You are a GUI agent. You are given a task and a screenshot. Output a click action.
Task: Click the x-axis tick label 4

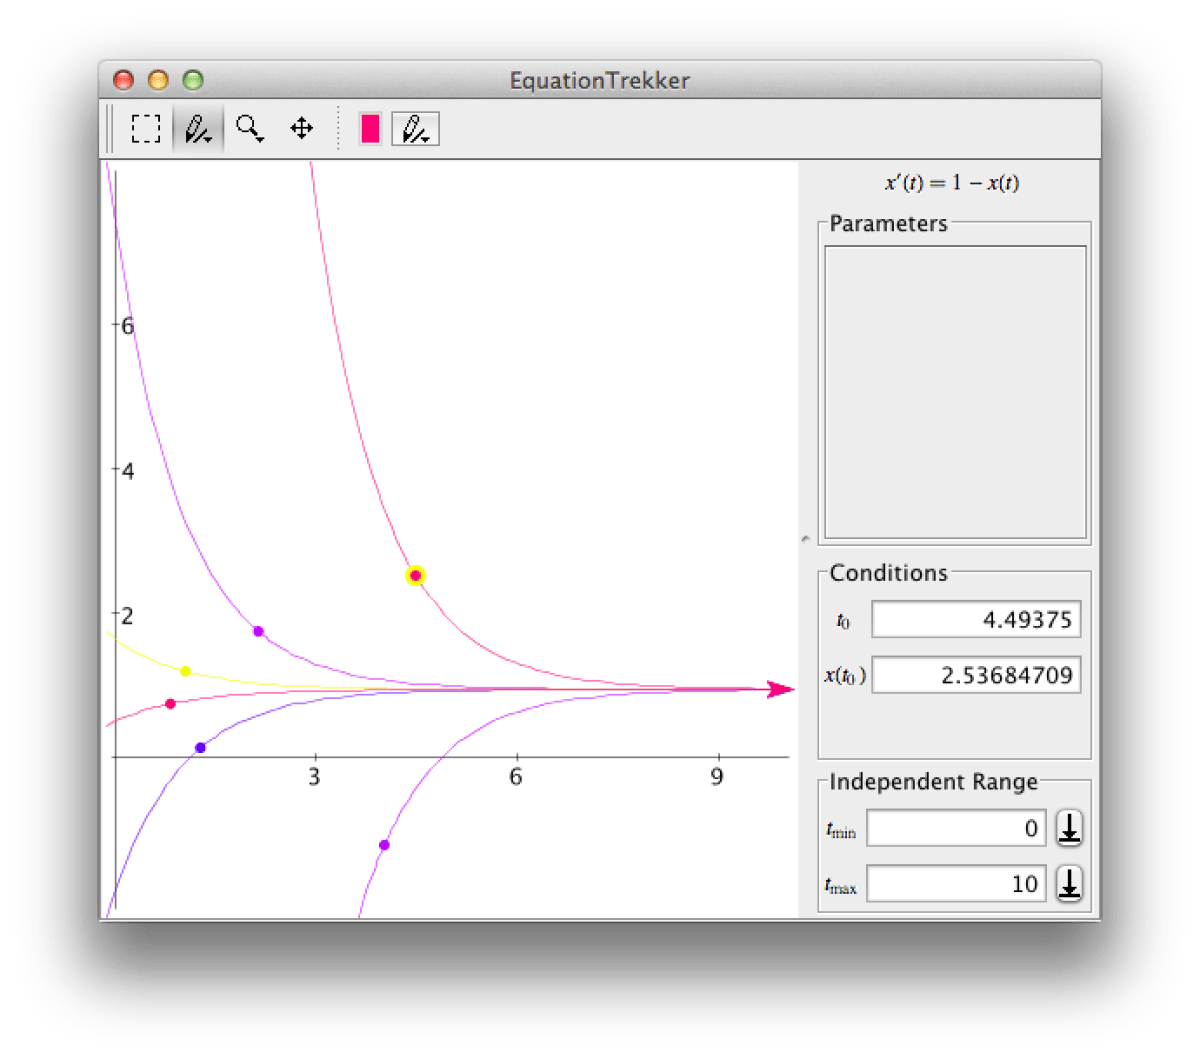click(127, 471)
